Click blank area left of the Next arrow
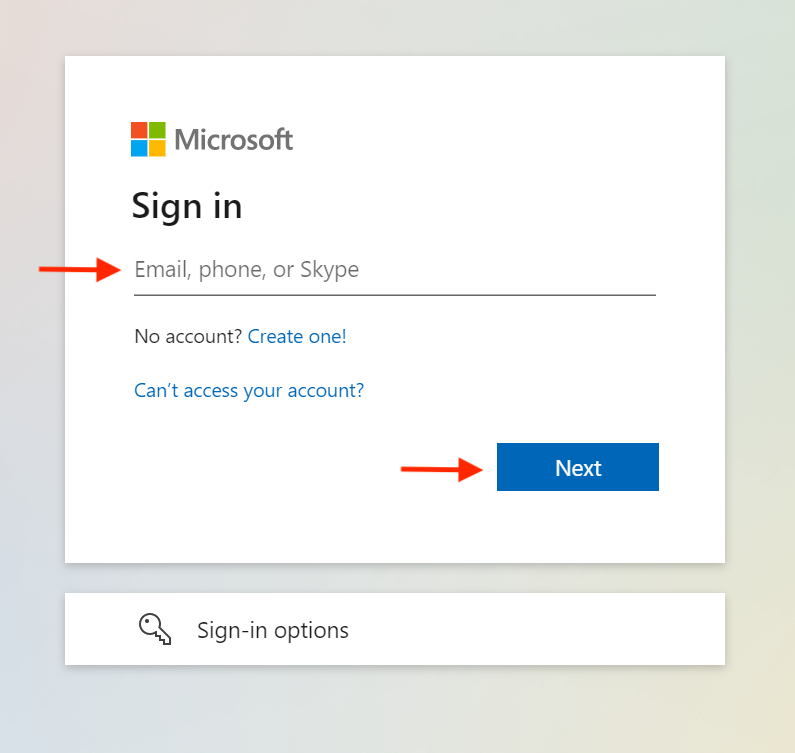The width and height of the screenshot is (795, 753). (x=250, y=470)
